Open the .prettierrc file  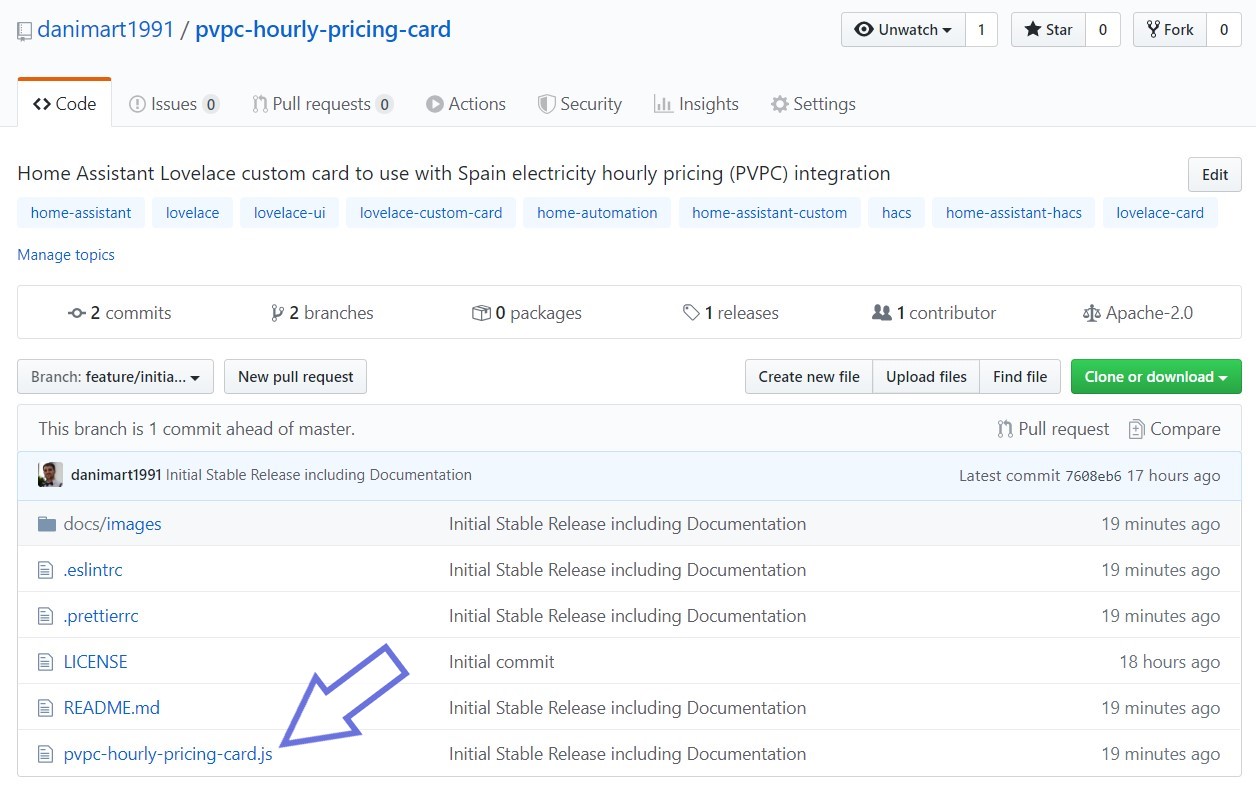tap(101, 616)
